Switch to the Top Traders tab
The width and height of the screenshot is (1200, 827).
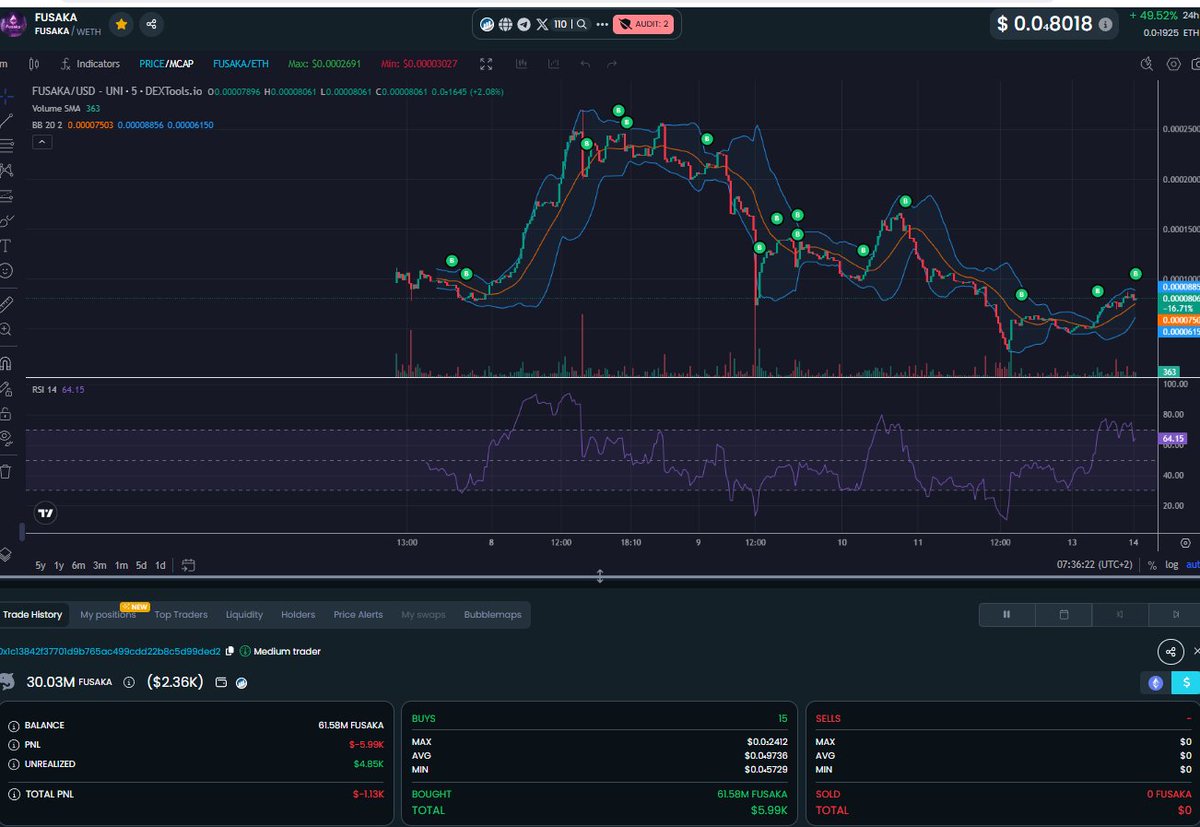(x=181, y=615)
